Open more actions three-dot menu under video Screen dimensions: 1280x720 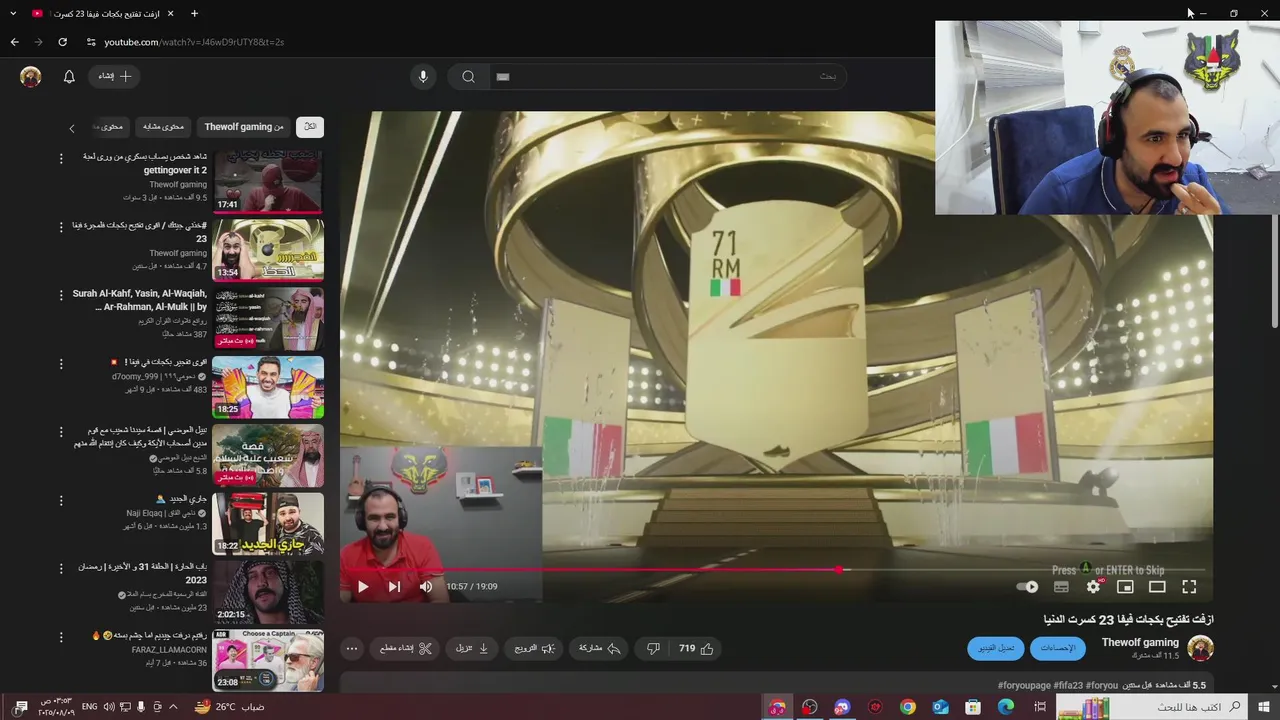coord(352,648)
